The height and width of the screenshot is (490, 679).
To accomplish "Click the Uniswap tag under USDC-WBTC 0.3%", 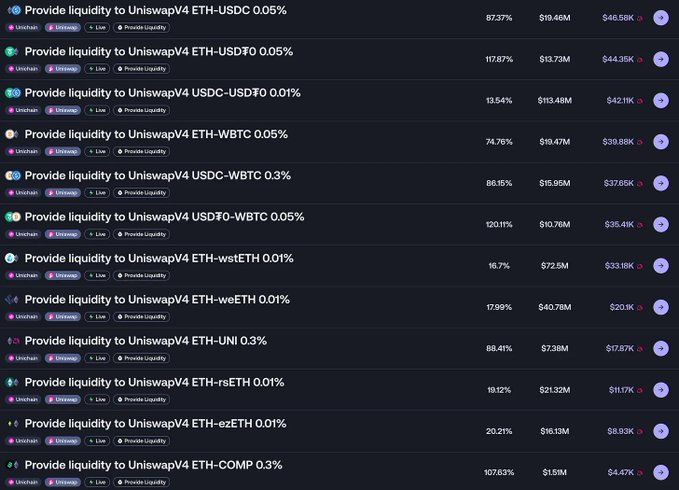I will [63, 193].
